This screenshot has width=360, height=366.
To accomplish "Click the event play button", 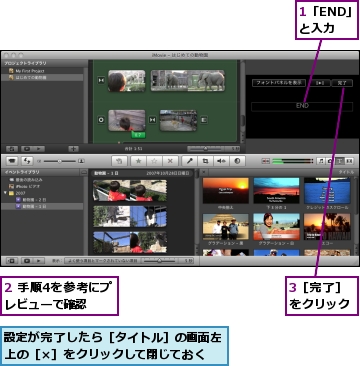I will [39, 261].
